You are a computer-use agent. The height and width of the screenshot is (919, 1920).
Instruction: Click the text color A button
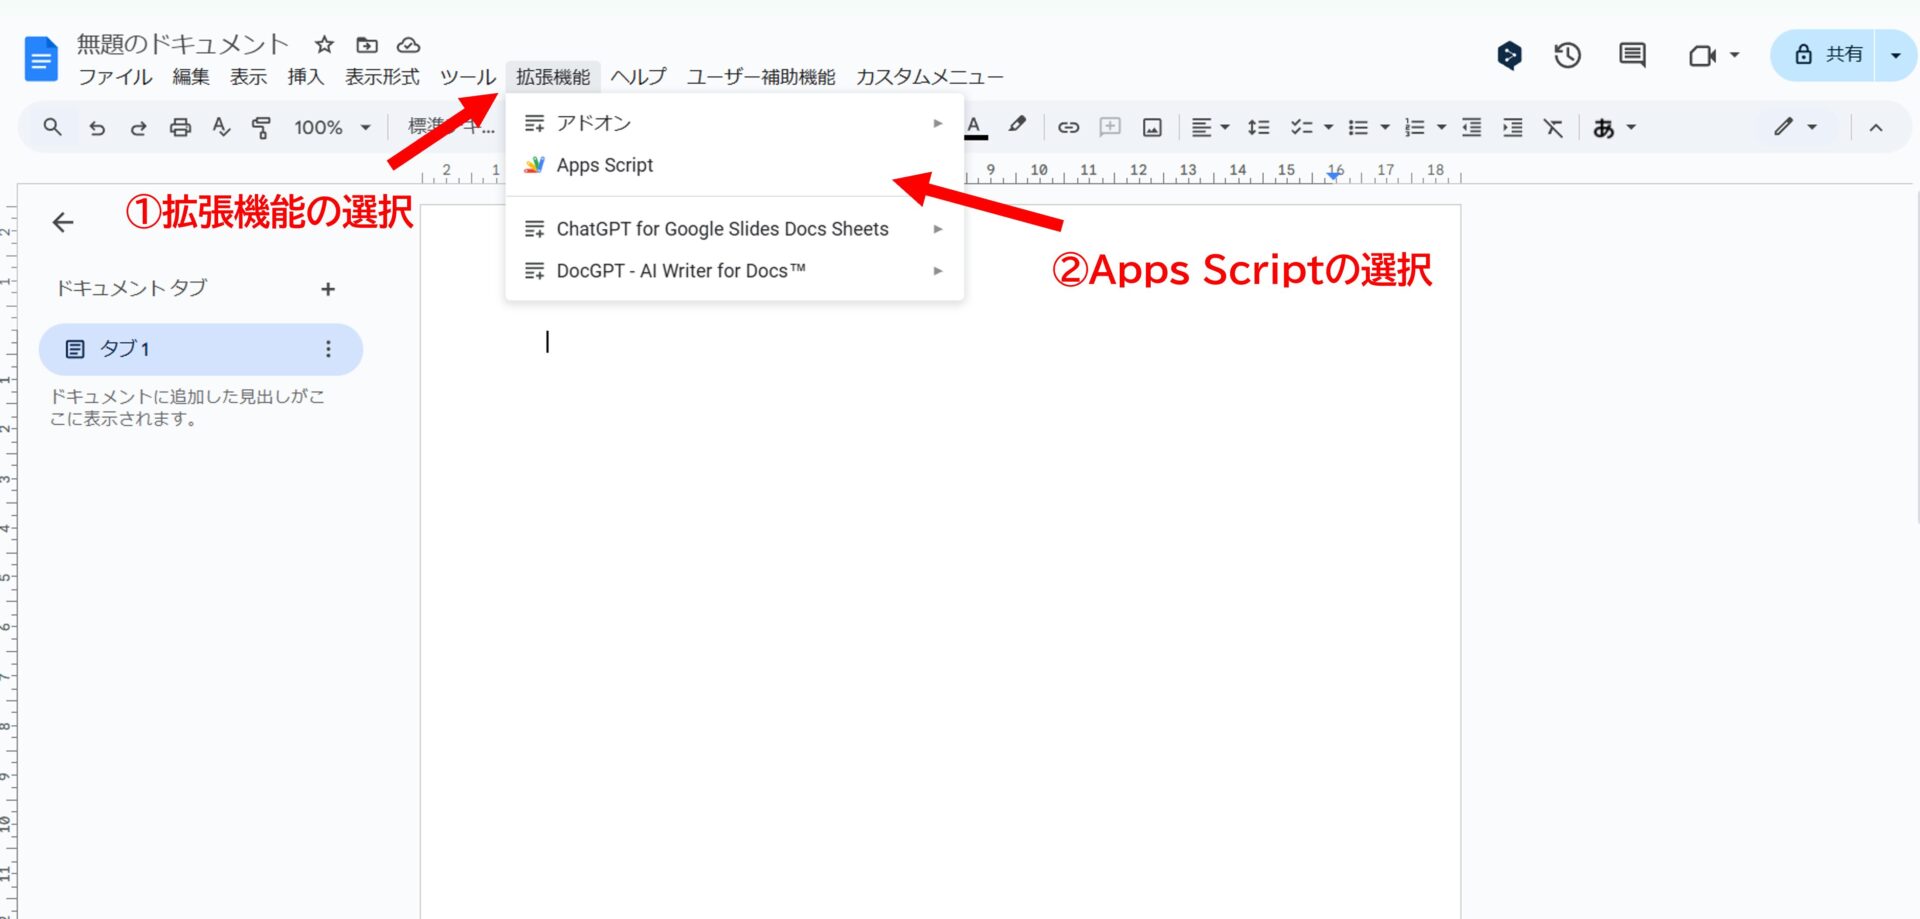point(974,127)
